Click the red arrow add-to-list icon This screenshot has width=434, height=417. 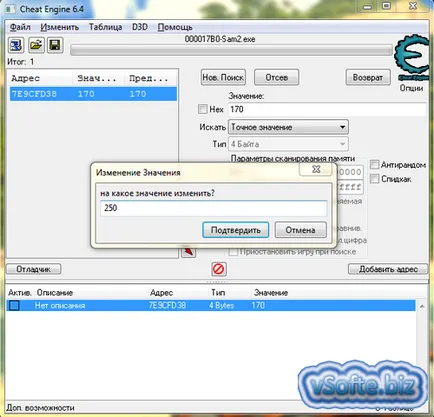pos(188,251)
